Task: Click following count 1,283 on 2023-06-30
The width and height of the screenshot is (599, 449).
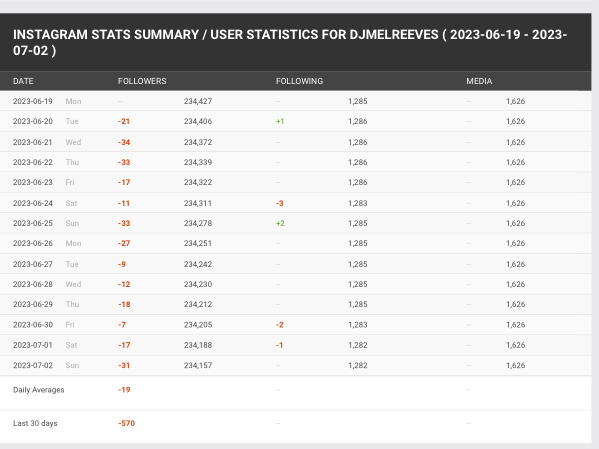Action: (358, 325)
